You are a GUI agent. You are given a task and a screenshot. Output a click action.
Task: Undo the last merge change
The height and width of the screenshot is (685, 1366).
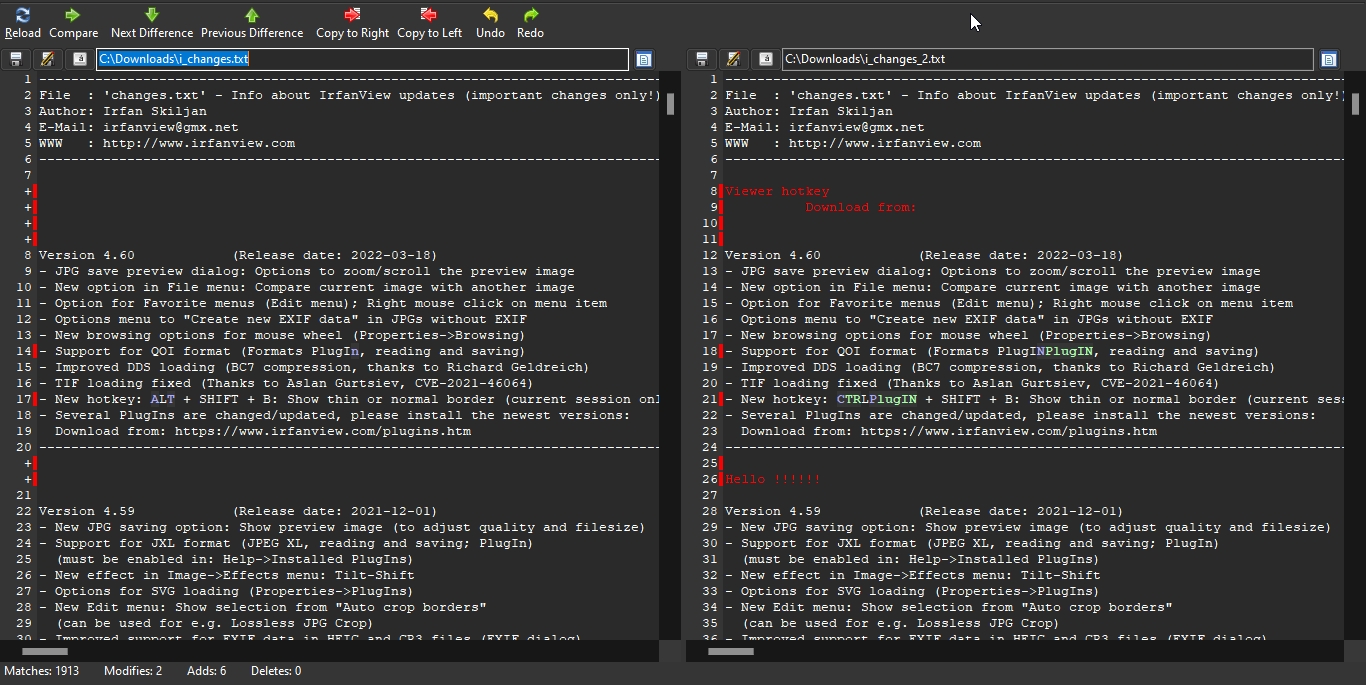489,20
